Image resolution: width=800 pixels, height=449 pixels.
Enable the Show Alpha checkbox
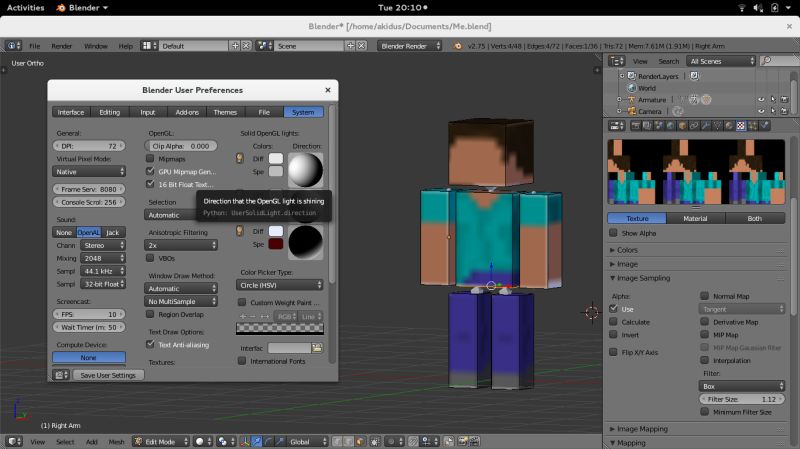[613, 233]
